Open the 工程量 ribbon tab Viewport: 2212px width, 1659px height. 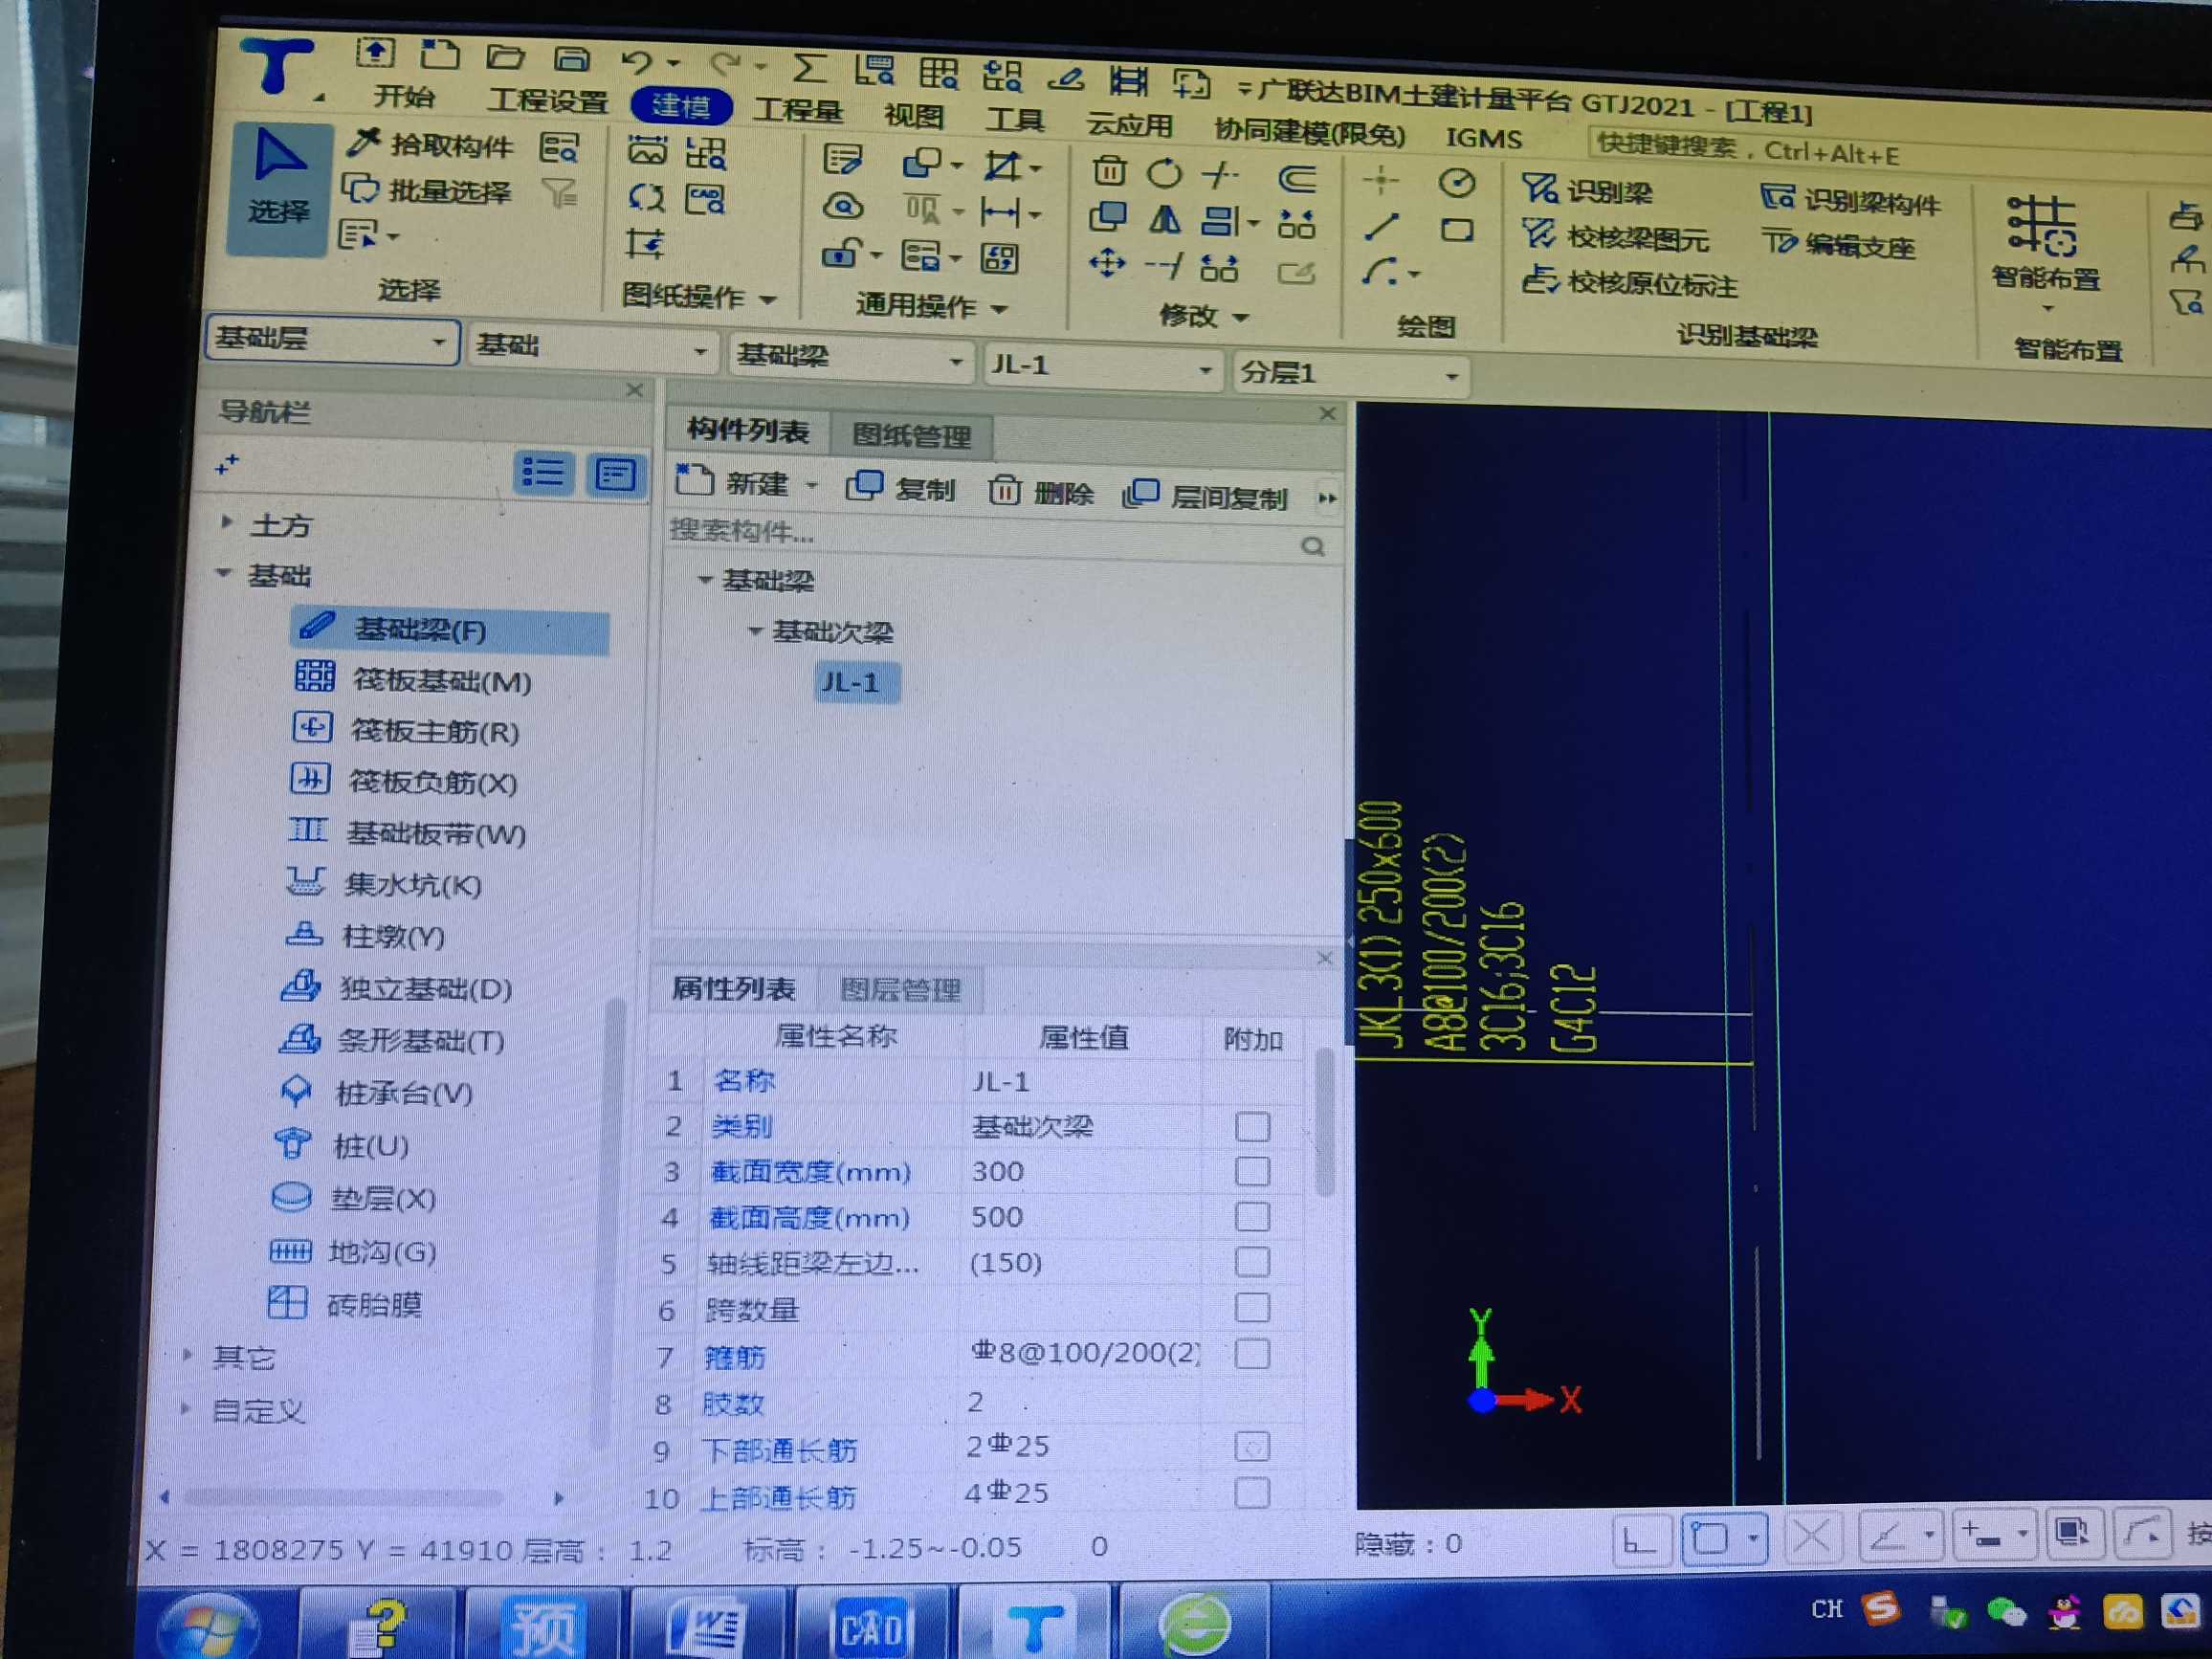(x=797, y=109)
